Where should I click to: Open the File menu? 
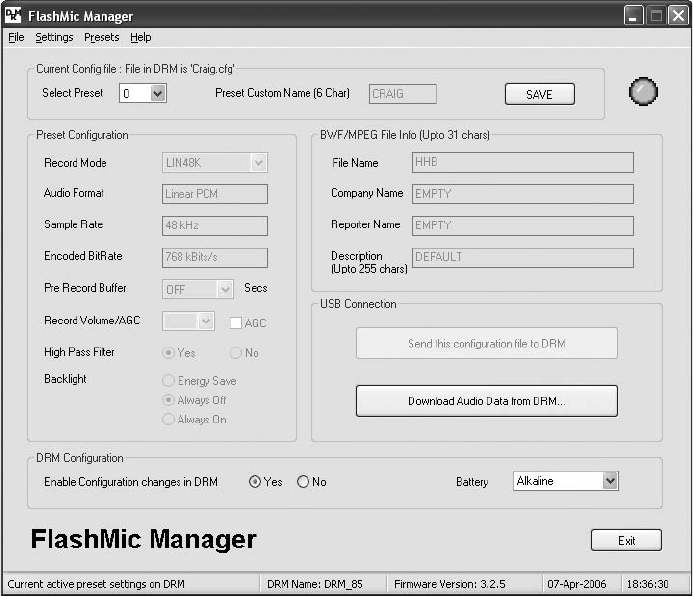coord(16,37)
